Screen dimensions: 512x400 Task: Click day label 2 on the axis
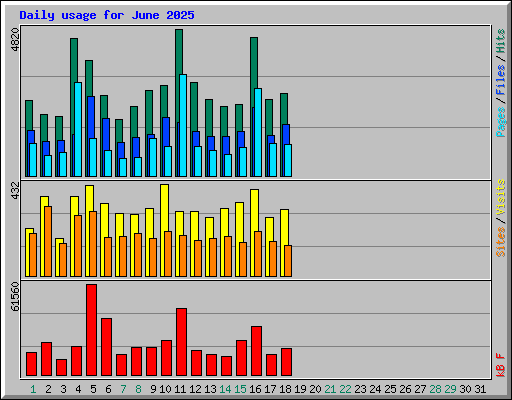48,389
